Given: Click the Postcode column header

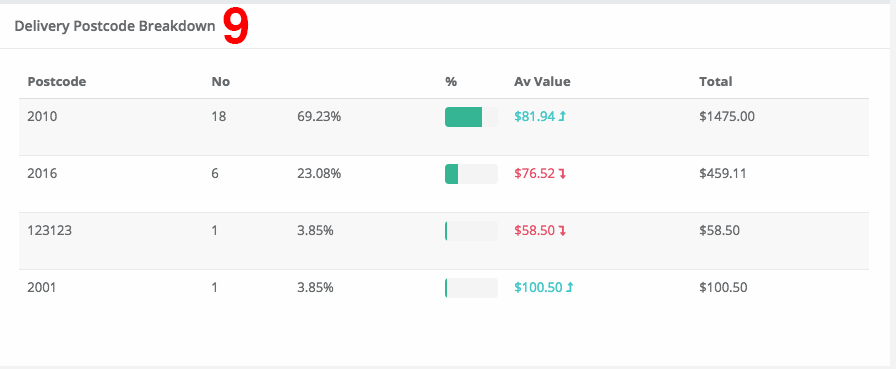Looking at the screenshot, I should [x=57, y=82].
